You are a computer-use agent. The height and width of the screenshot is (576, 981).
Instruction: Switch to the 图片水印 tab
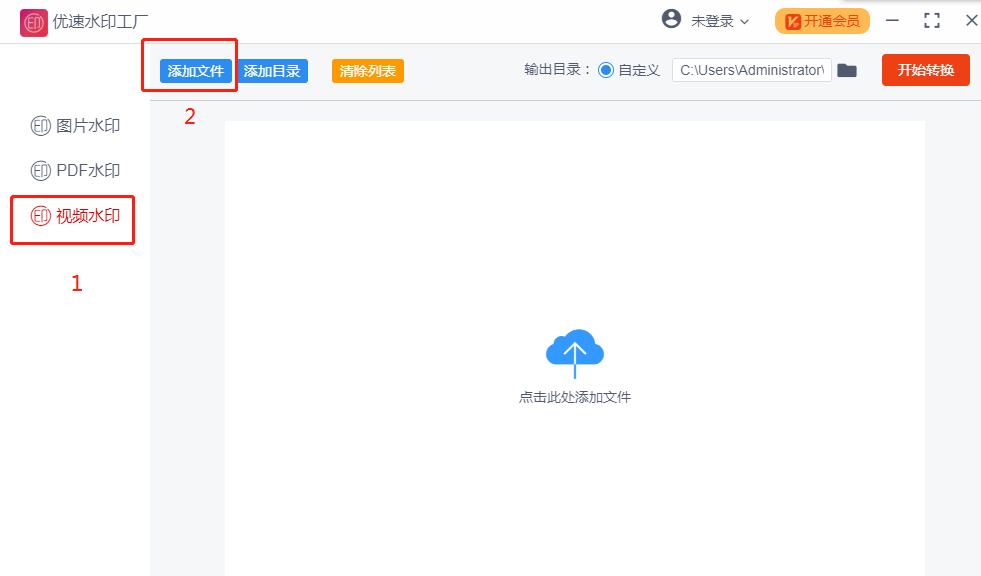click(76, 126)
